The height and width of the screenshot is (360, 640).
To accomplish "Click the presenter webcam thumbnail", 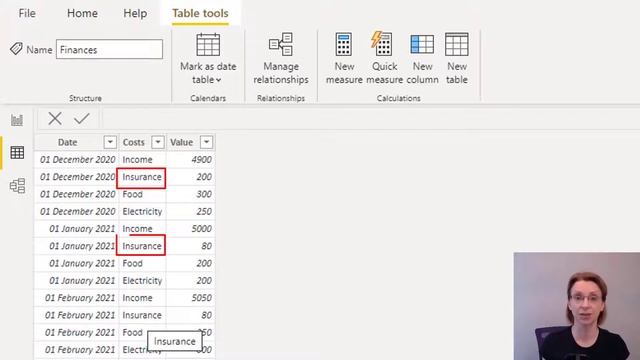I will pyautogui.click(x=577, y=306).
